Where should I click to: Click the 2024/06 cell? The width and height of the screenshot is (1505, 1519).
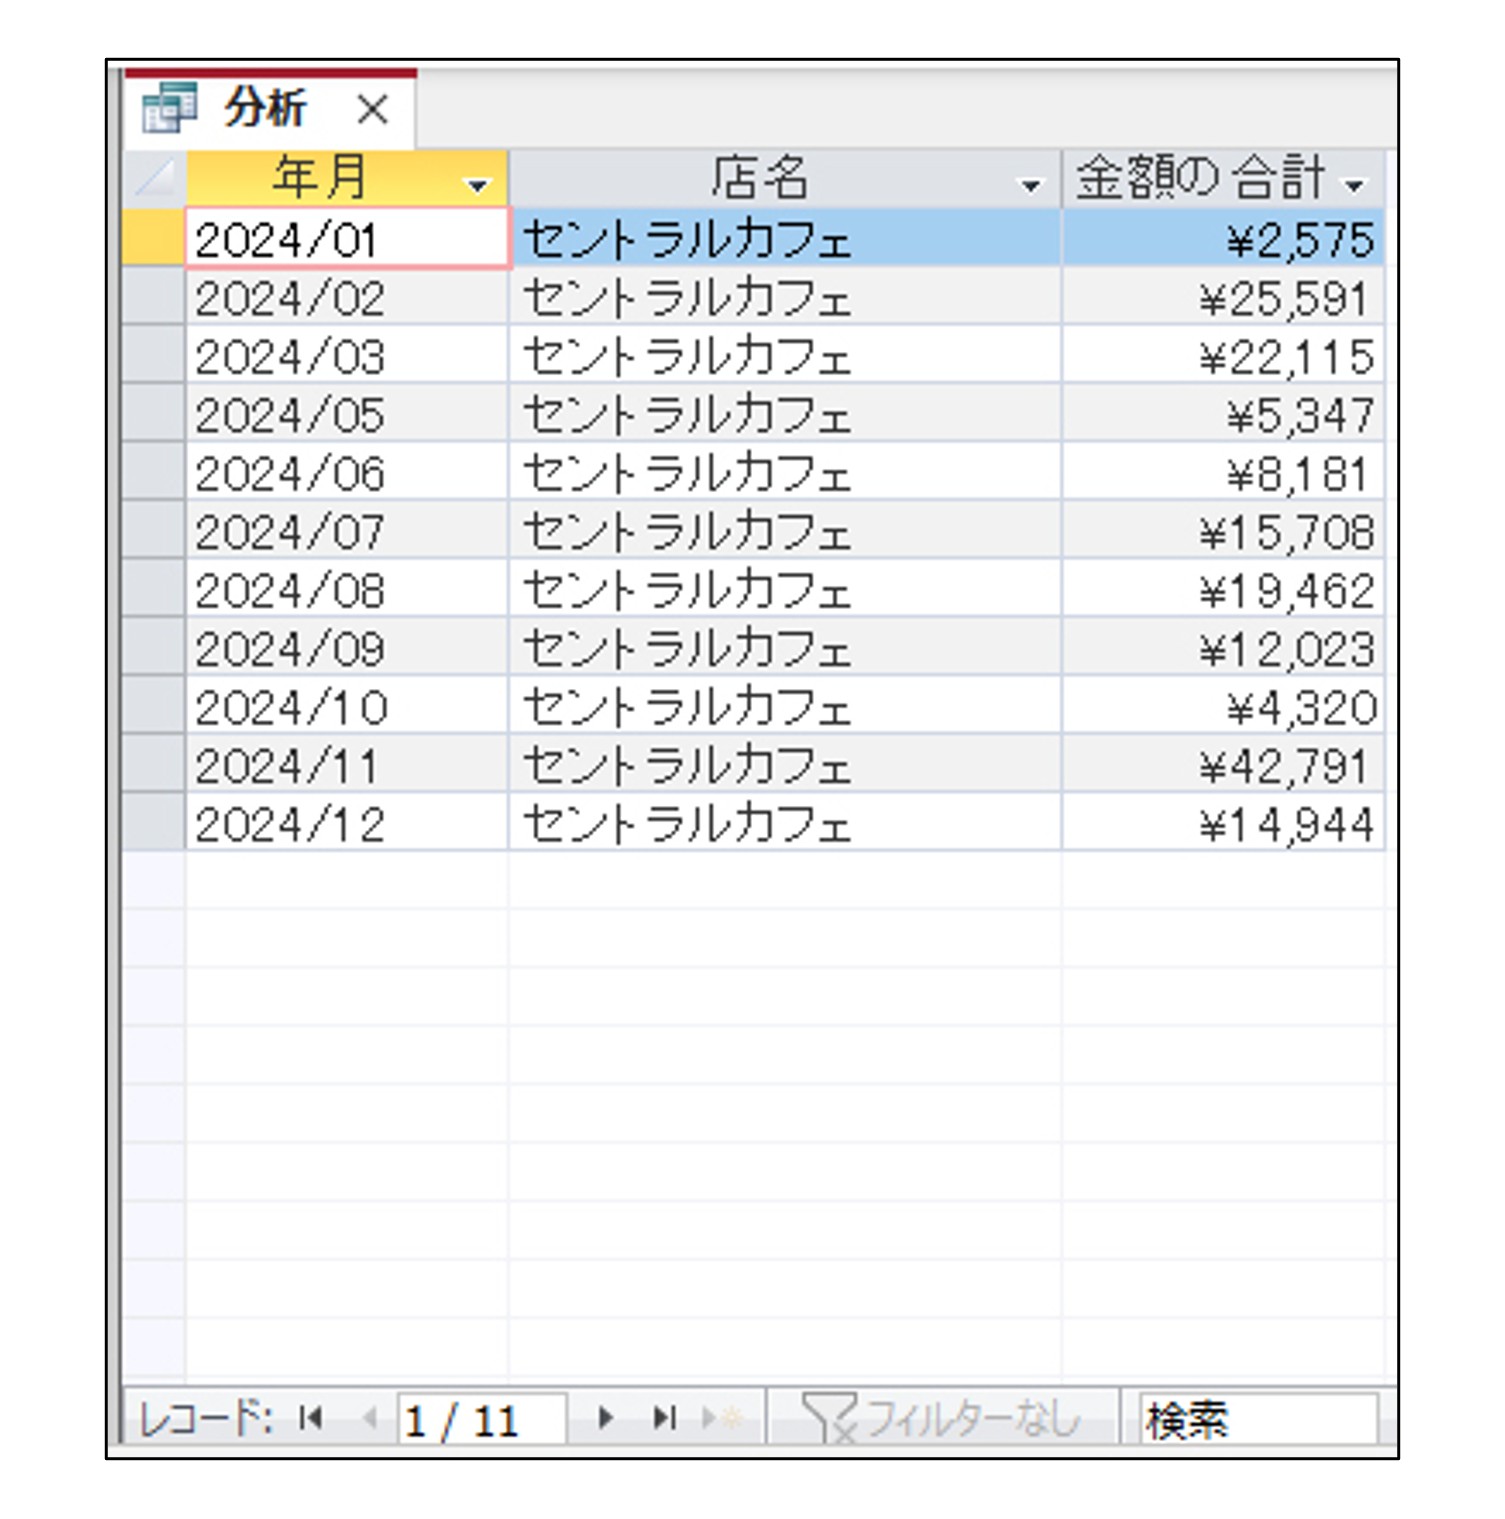click(347, 472)
